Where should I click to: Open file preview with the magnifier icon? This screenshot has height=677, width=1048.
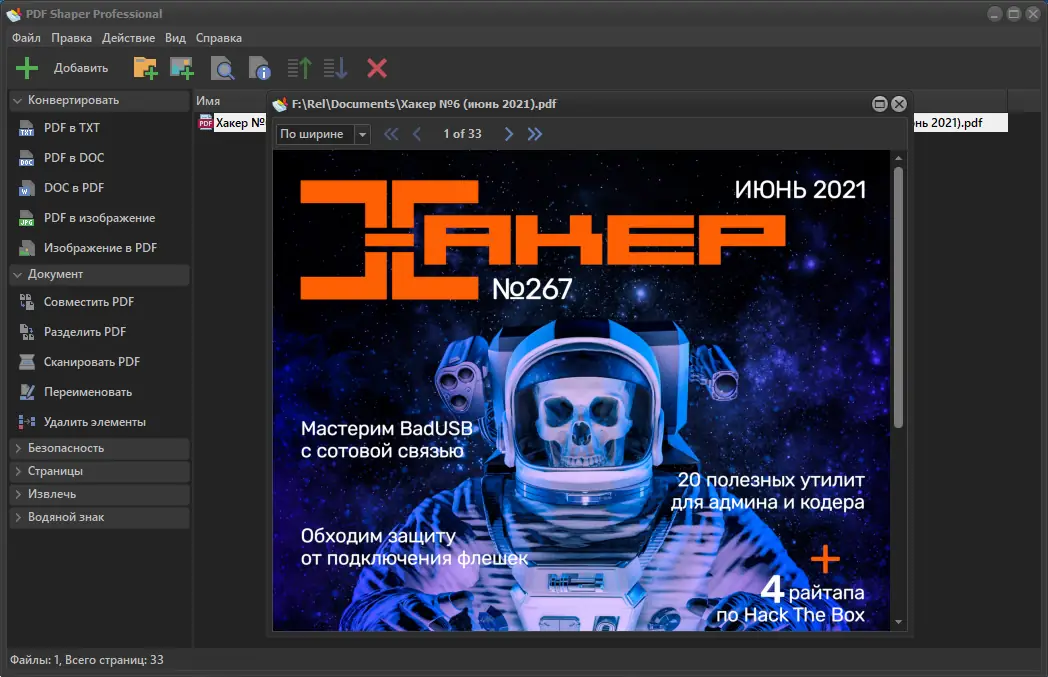click(222, 68)
